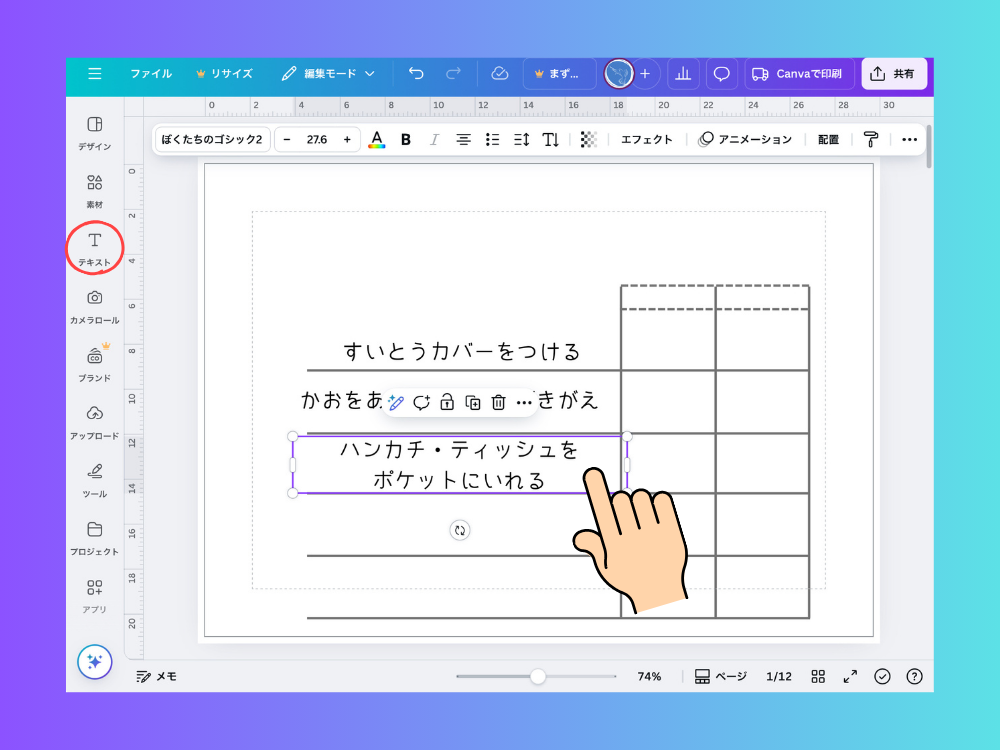Screen dimensions: 1000x750
Task: Toggle the bulleted list formatting
Action: [x=492, y=139]
